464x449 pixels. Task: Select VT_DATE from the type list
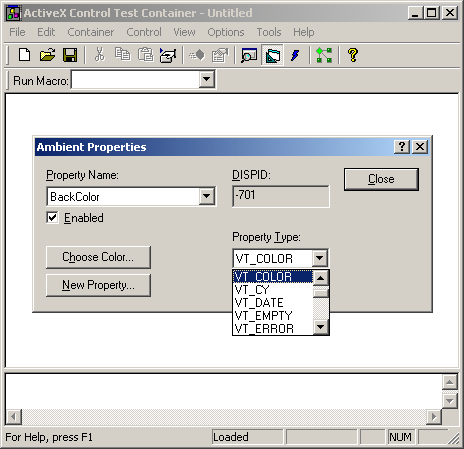273,303
